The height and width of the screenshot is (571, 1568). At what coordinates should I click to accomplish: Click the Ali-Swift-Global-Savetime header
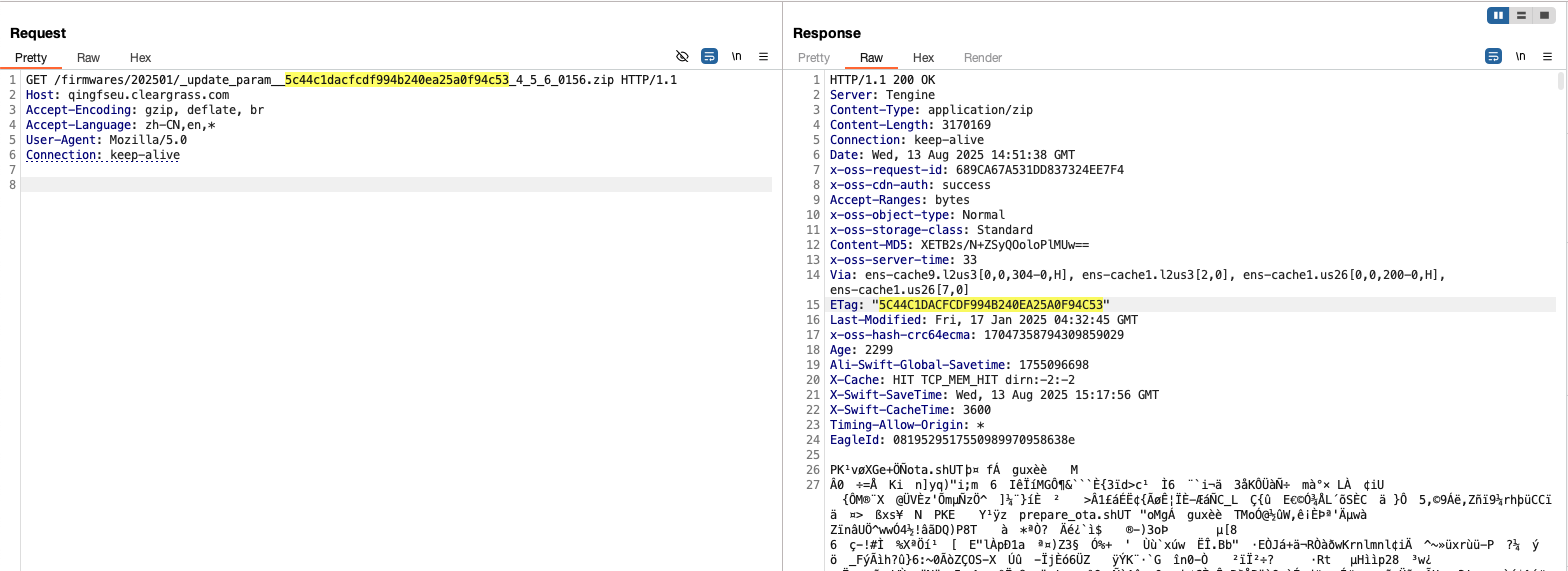959,365
